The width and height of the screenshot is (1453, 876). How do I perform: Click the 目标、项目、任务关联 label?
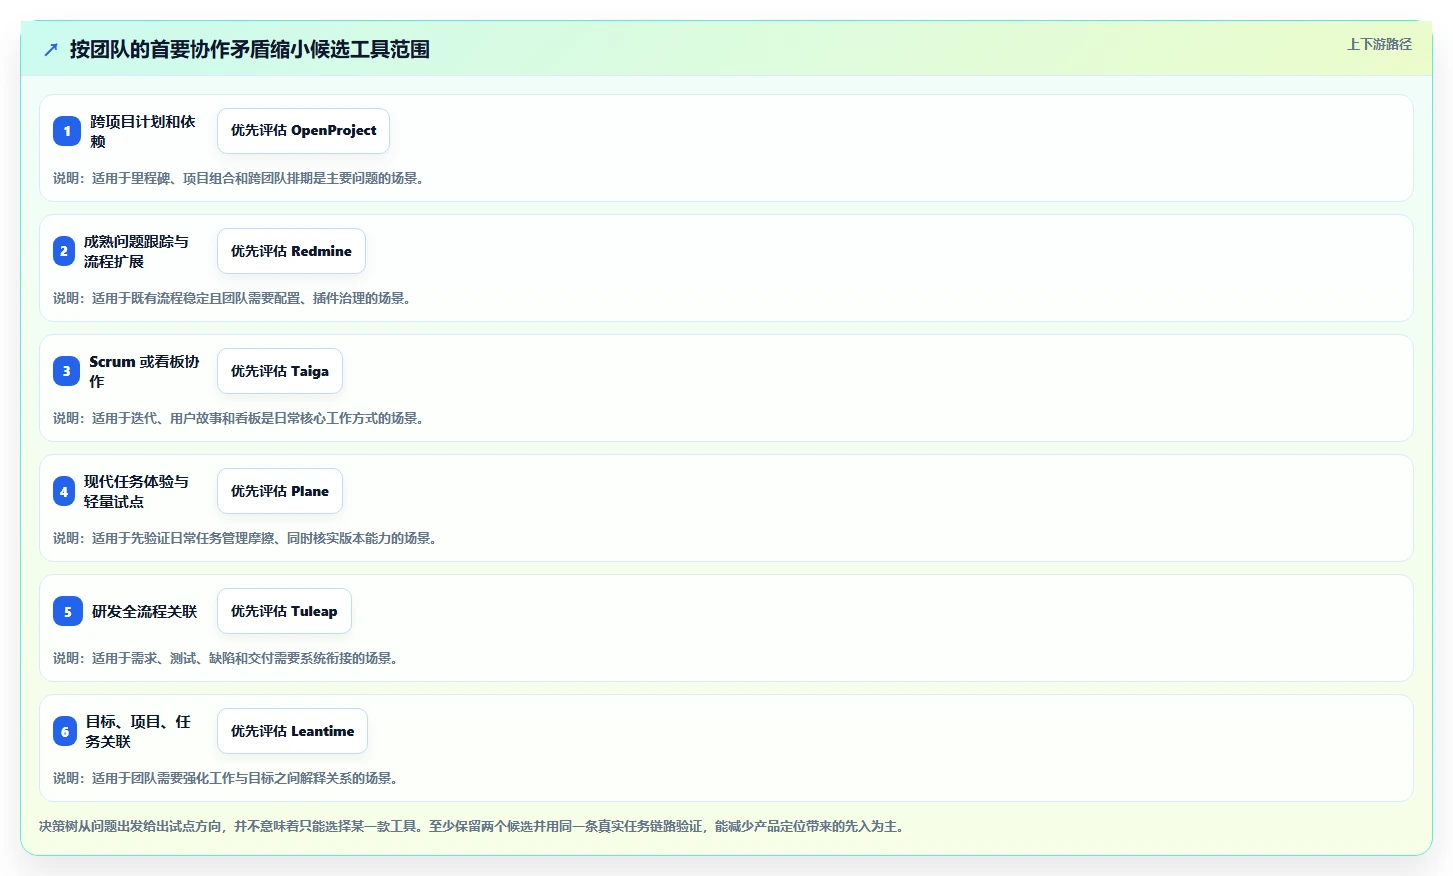138,731
